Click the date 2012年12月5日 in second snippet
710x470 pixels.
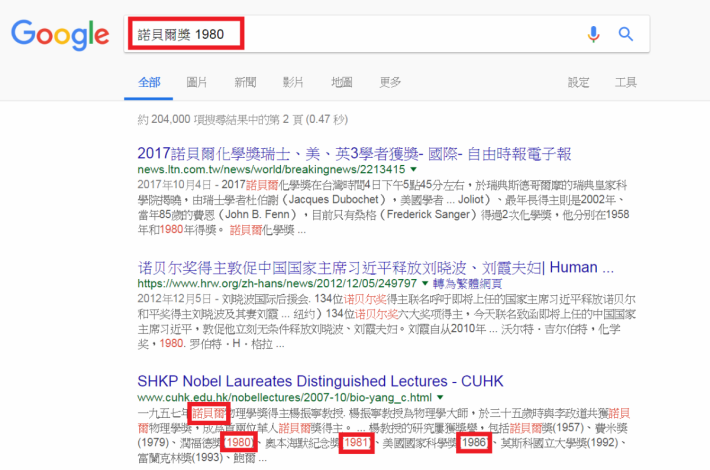pos(174,299)
